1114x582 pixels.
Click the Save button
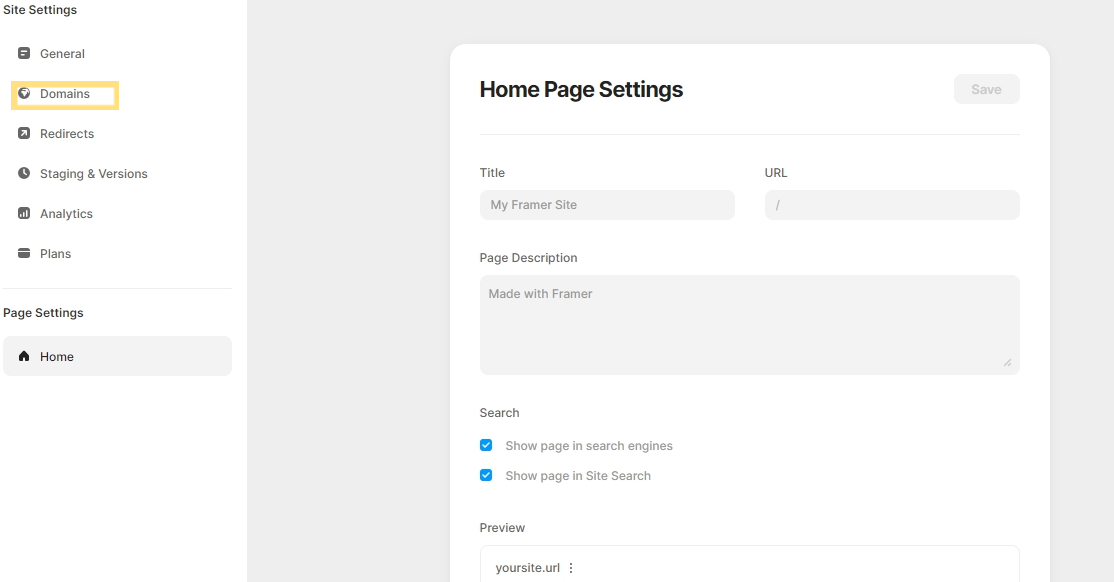tap(986, 90)
